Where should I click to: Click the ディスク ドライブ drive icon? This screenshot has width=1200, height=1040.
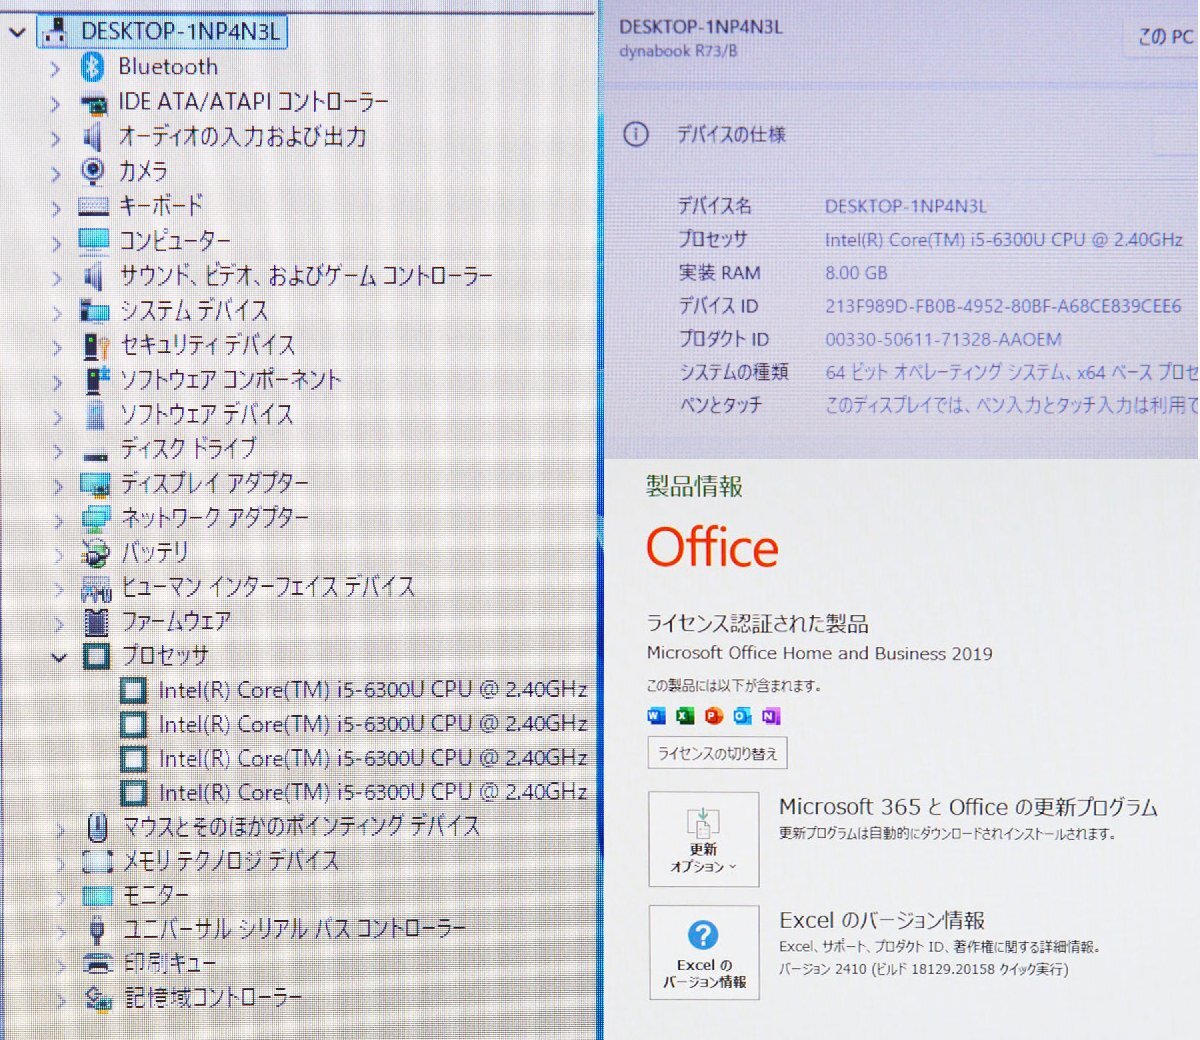(96, 455)
